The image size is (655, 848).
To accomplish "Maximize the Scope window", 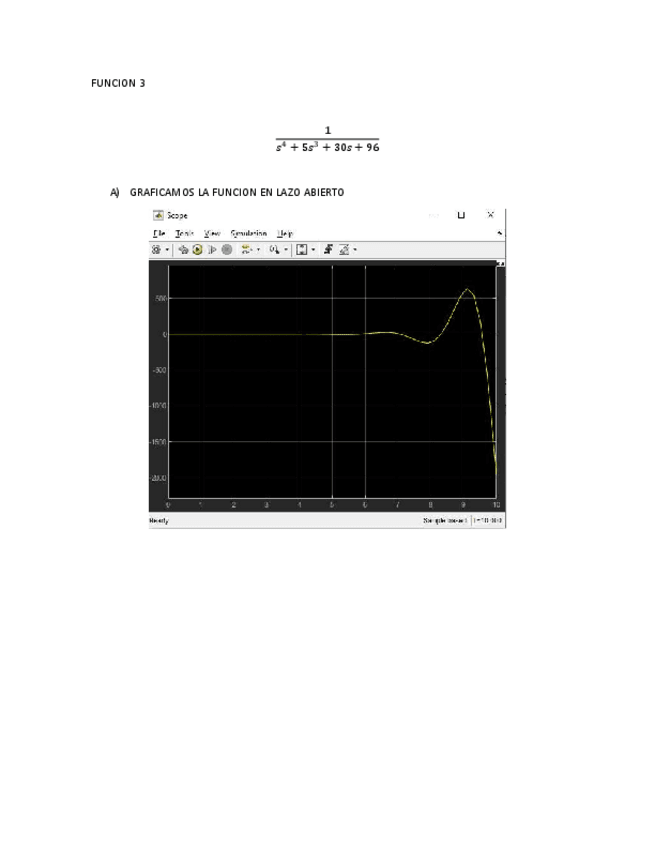I will coord(461,215).
